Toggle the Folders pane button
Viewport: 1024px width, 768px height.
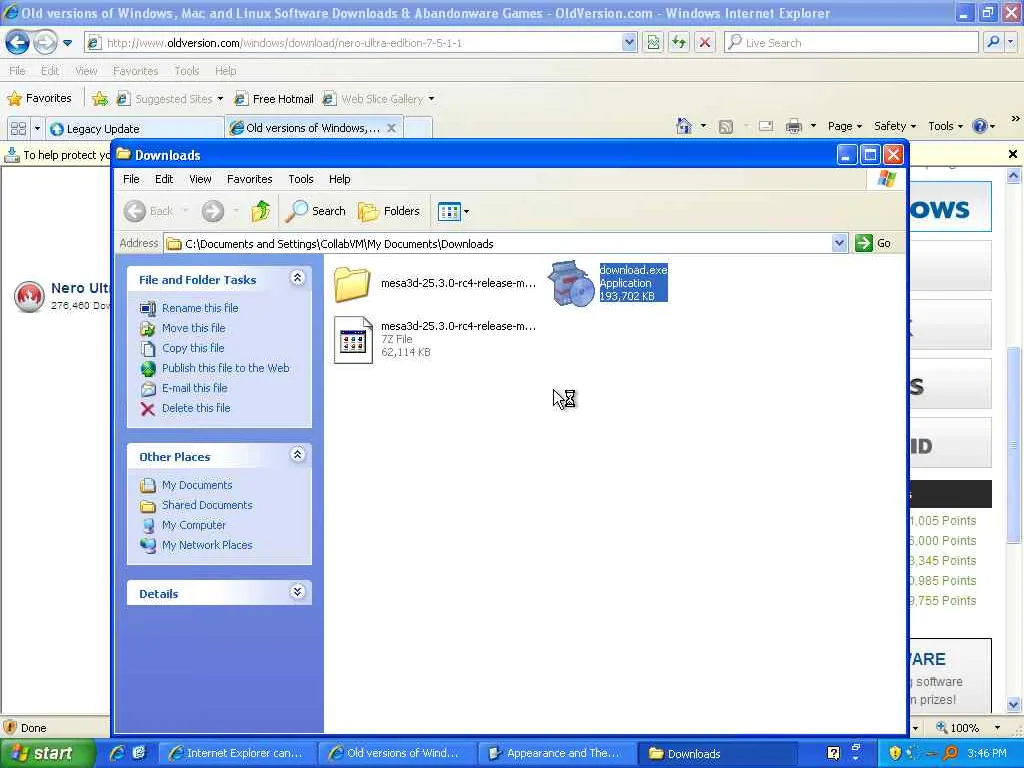(x=389, y=211)
